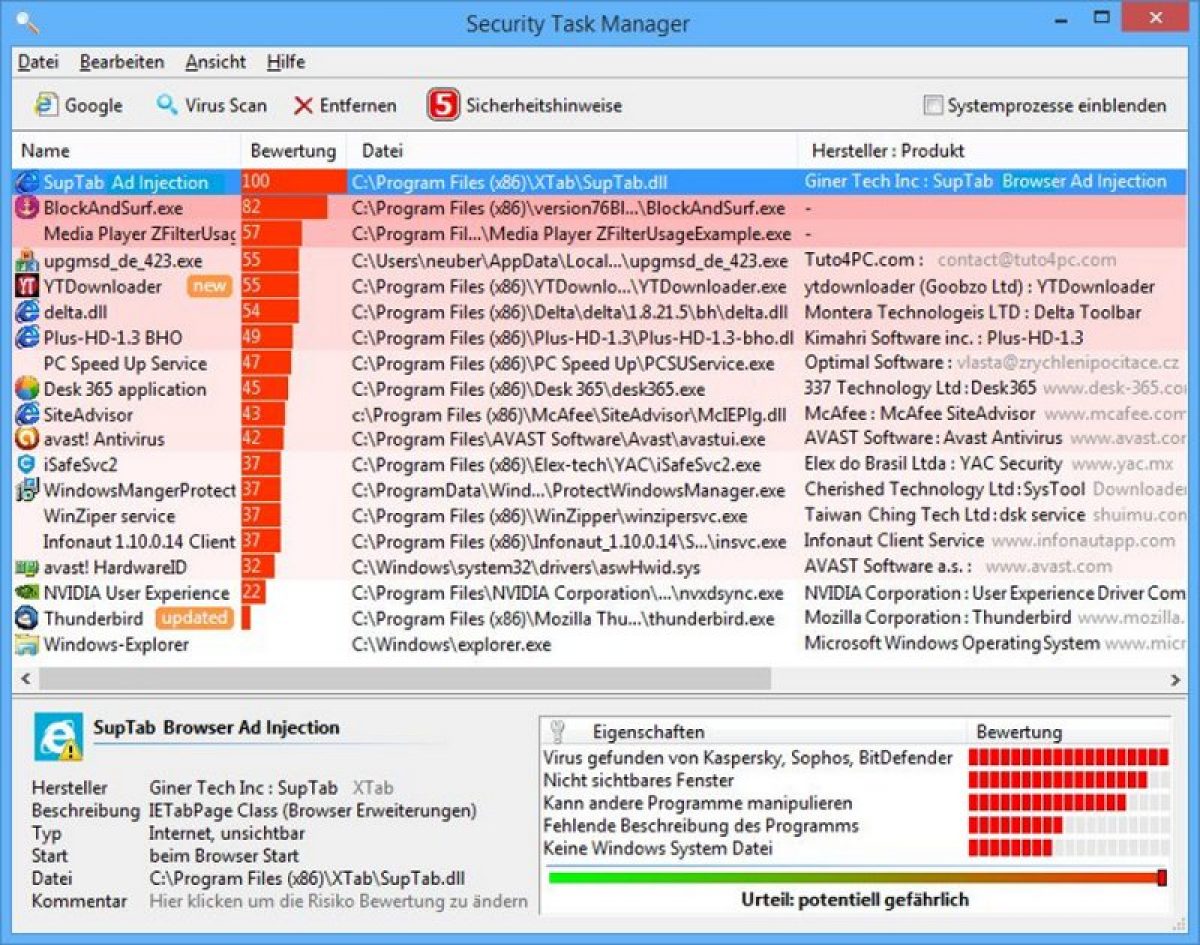Click the YTDownloader icon in the list
Viewport: 1200px width, 945px height.
(x=24, y=286)
